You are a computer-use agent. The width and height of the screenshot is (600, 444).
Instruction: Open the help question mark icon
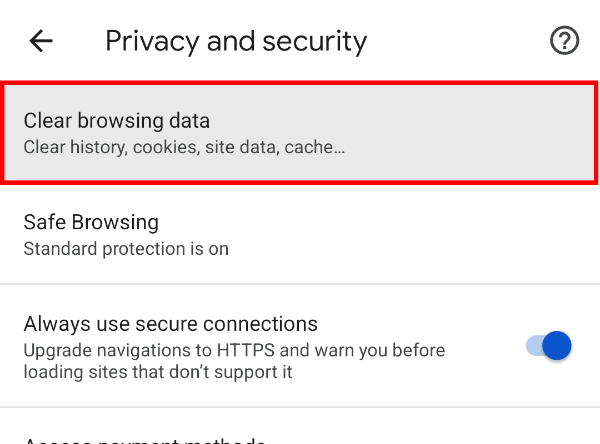pos(564,41)
